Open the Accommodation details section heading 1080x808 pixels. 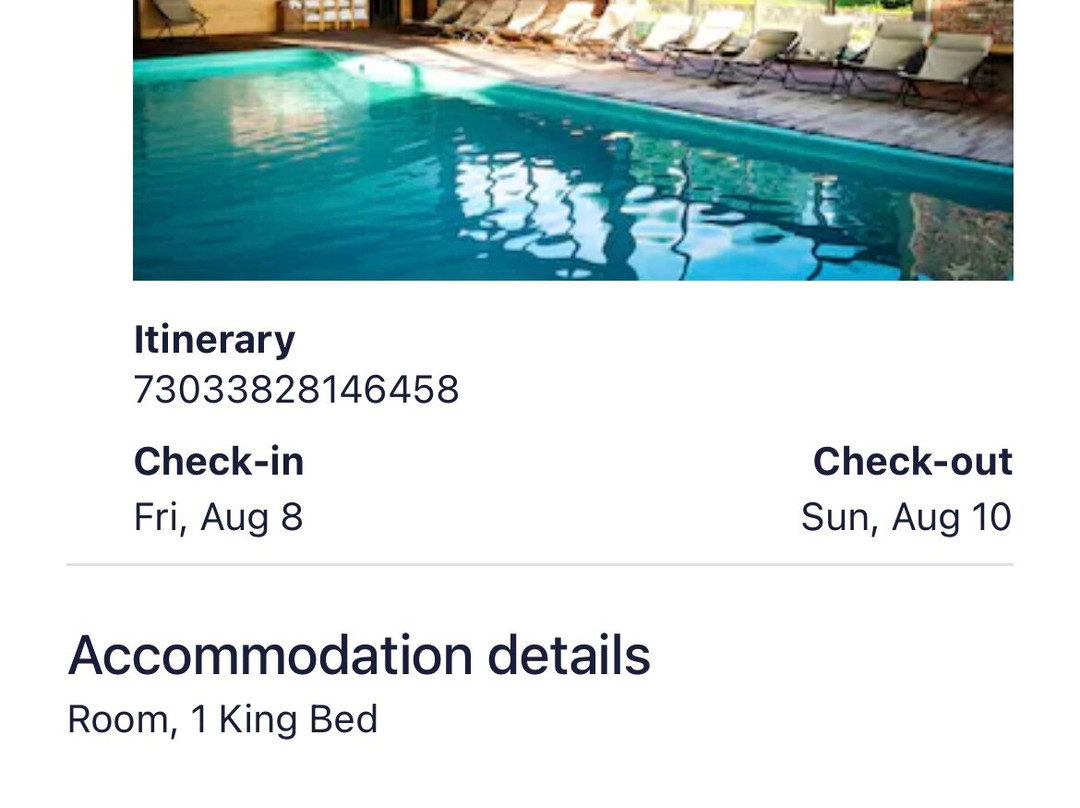[x=358, y=656]
